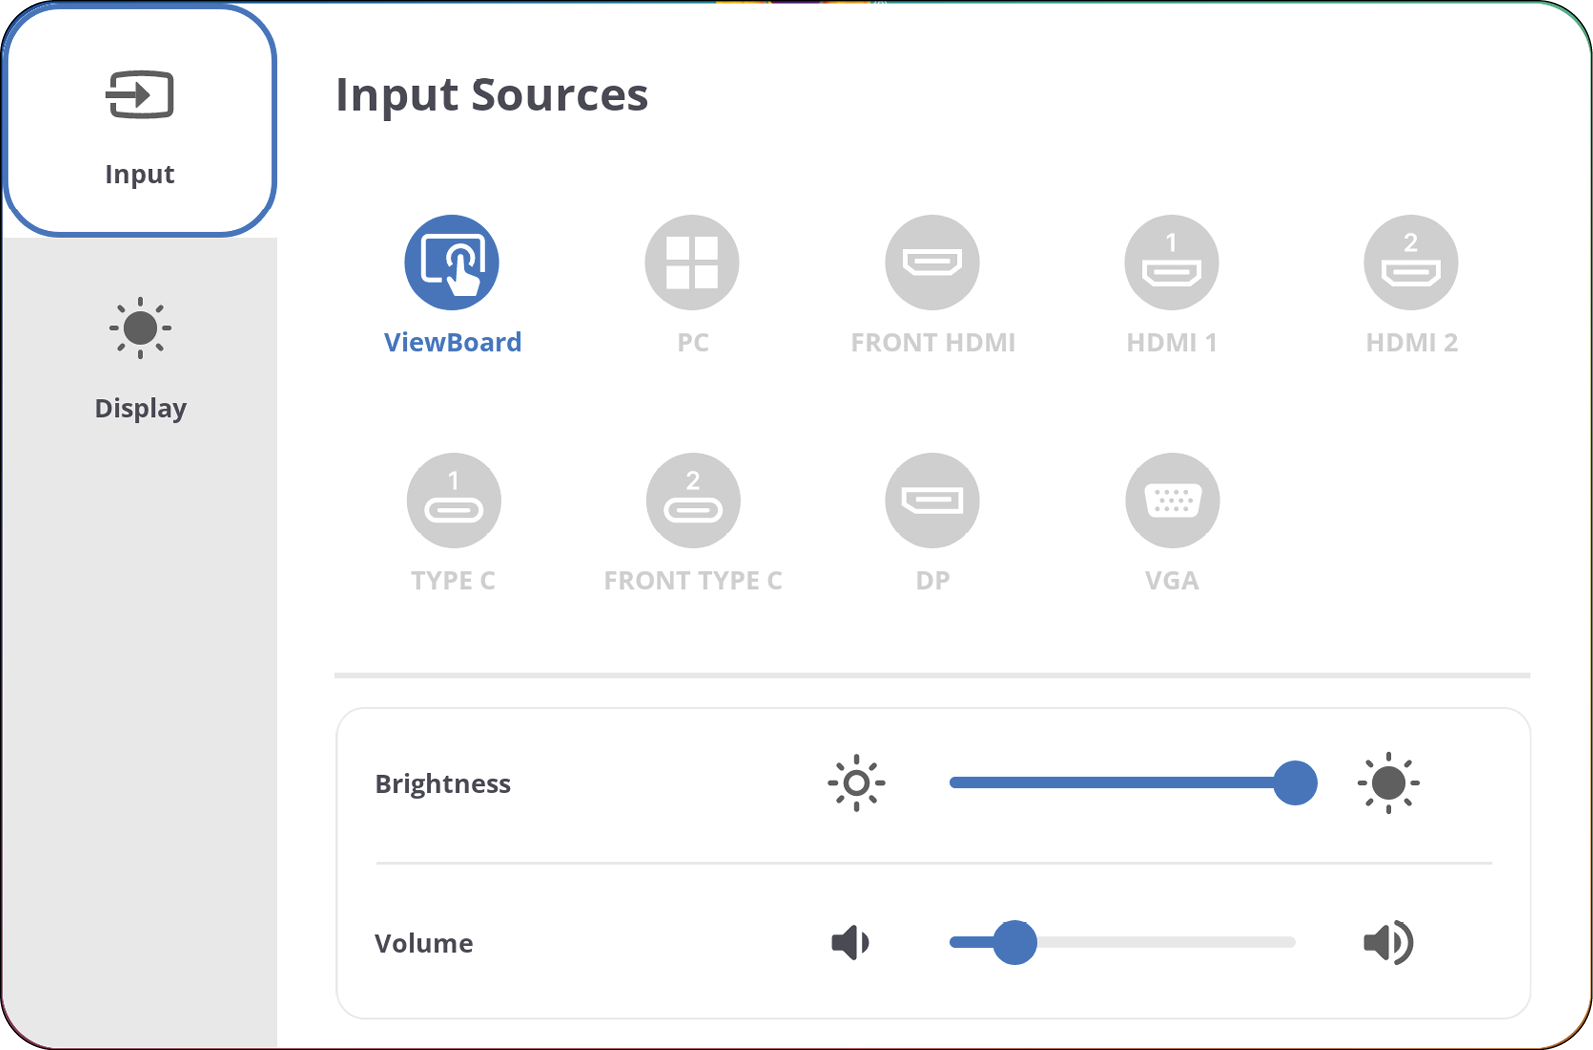The height and width of the screenshot is (1050, 1593).
Task: Set volume higher on the unfilled gray slider track
Action: coord(1166,942)
